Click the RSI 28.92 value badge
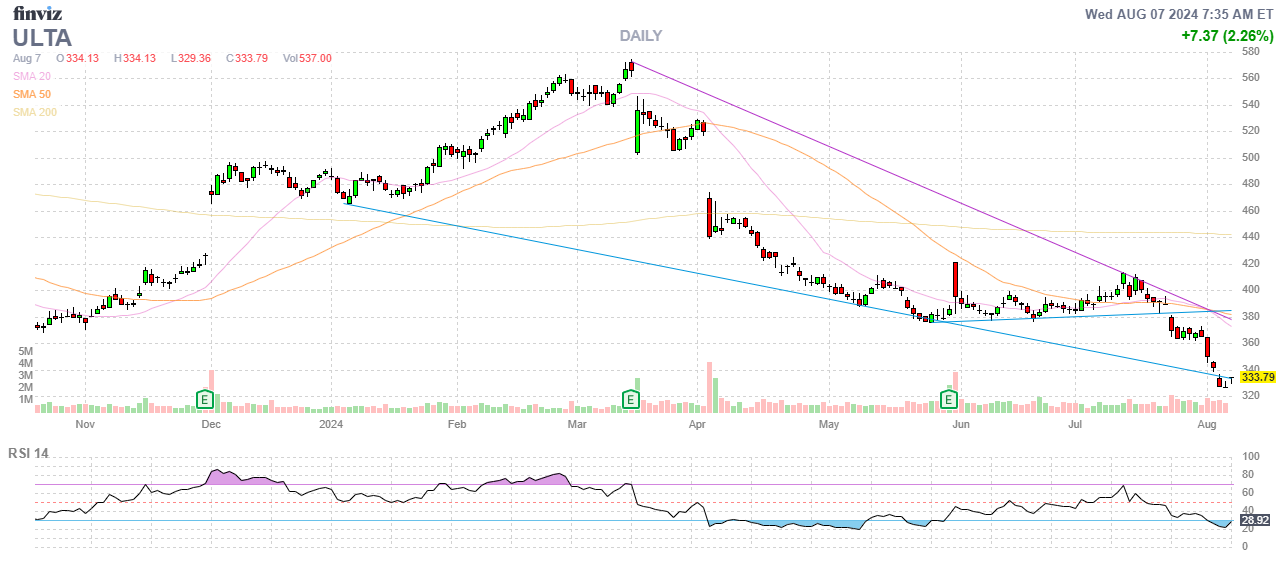The image size is (1287, 562). 1255,521
